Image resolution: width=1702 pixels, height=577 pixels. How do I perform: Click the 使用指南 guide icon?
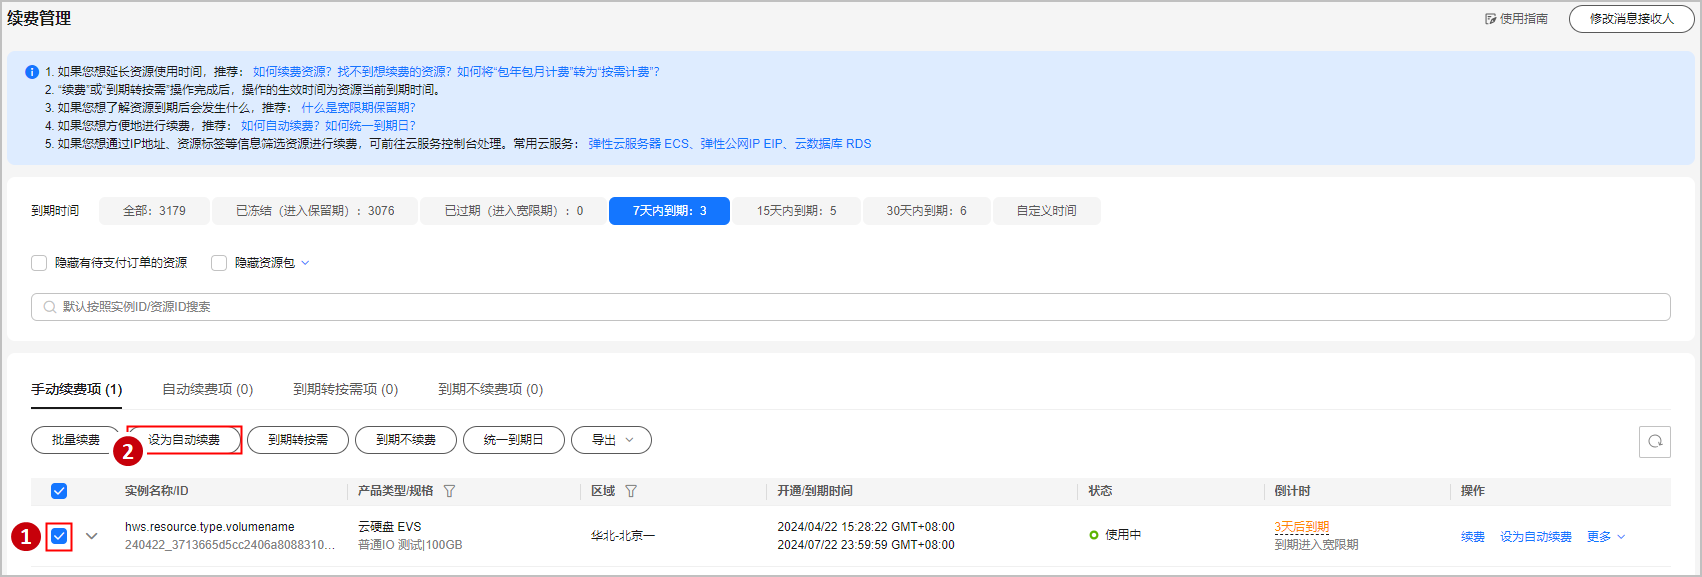click(x=1490, y=19)
